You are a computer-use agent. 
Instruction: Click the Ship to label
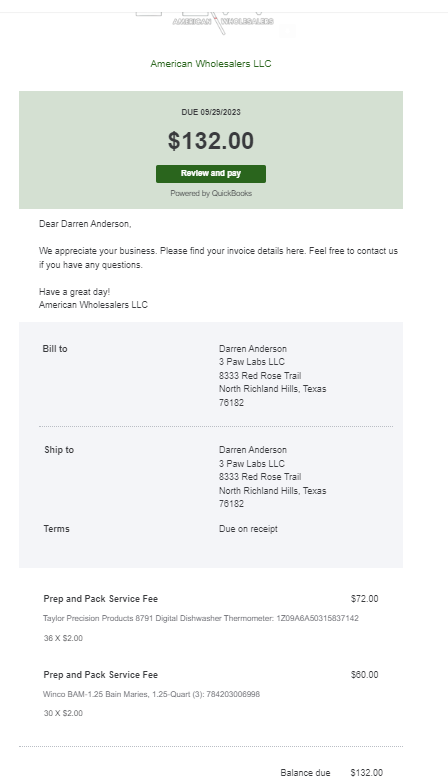click(x=59, y=450)
